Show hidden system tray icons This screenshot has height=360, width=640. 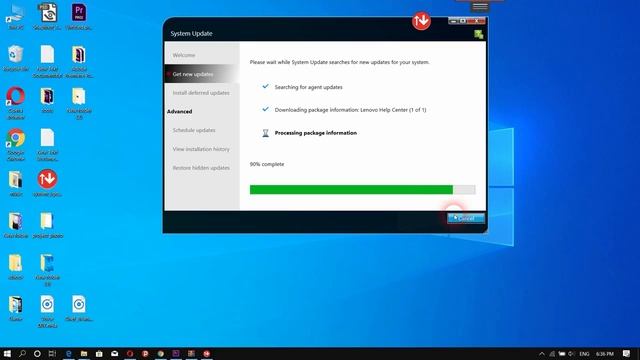pos(542,353)
